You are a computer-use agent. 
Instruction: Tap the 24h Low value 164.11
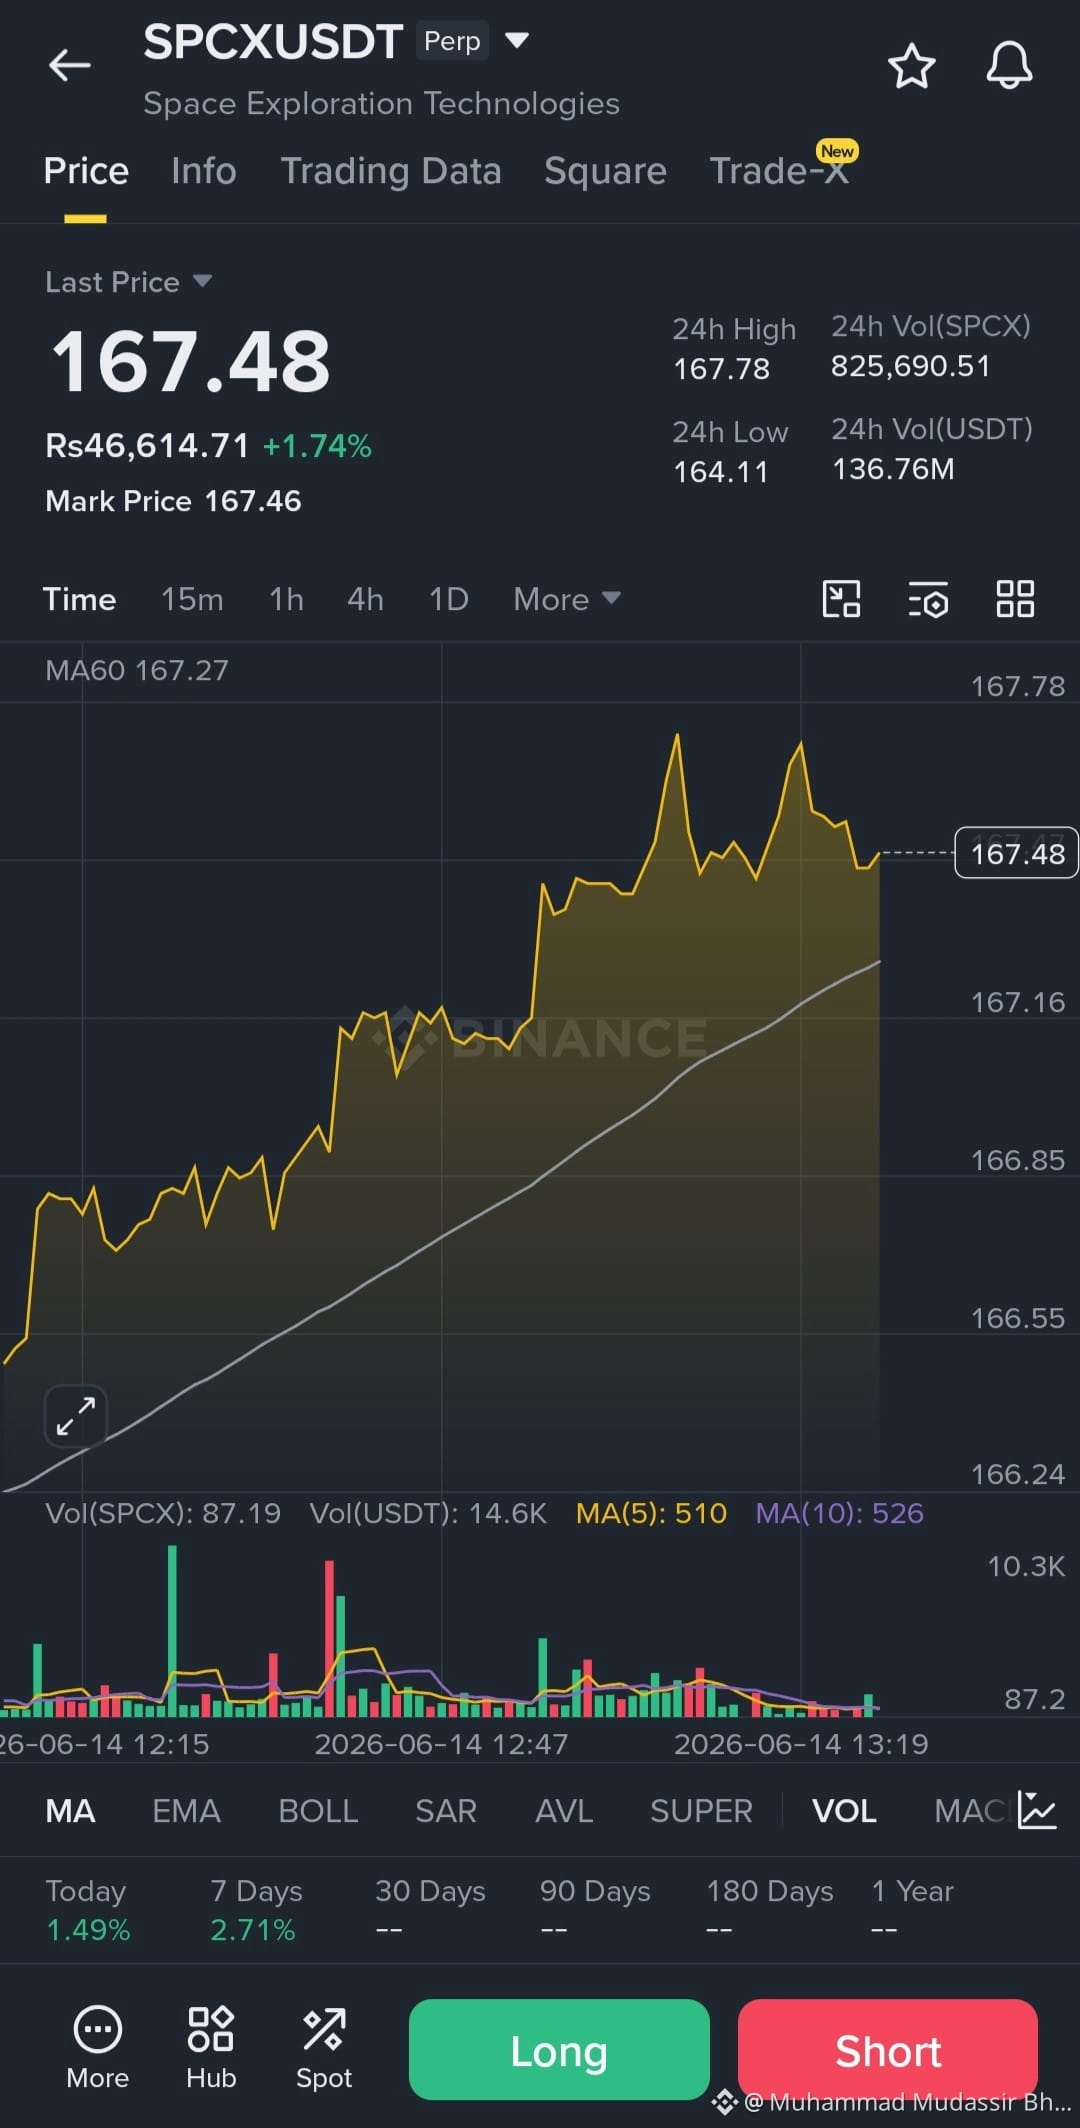pos(721,472)
